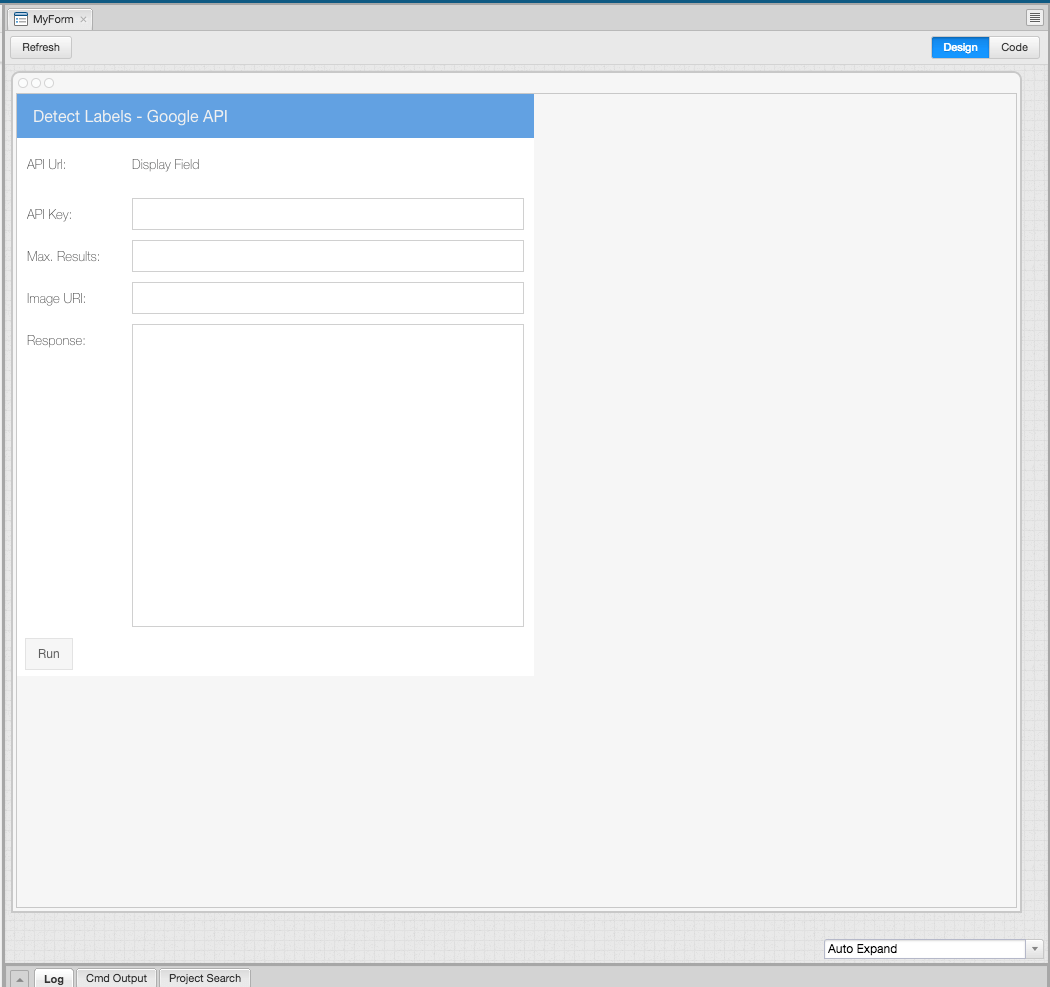Click the Refresh button
The width and height of the screenshot is (1050, 987).
[x=41, y=48]
